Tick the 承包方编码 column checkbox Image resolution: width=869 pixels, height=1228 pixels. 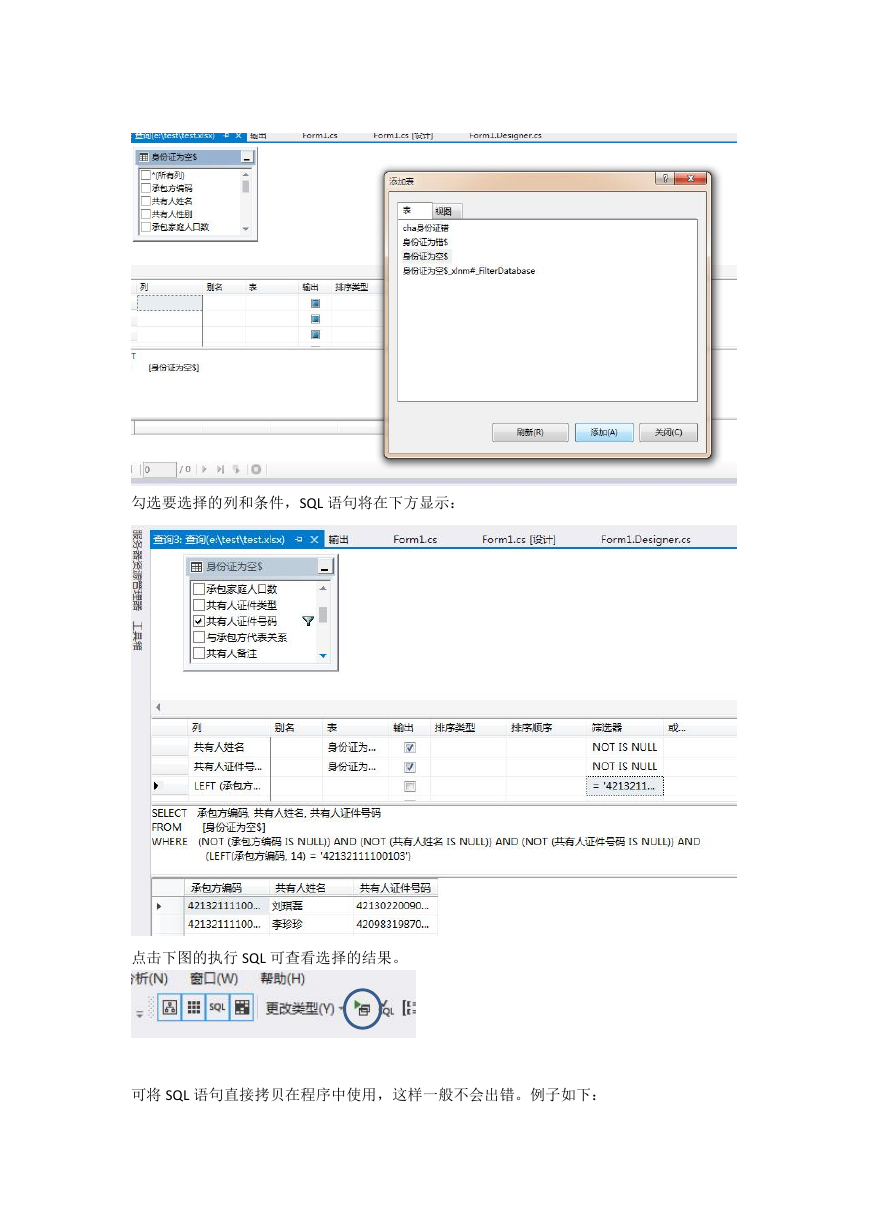click(145, 188)
